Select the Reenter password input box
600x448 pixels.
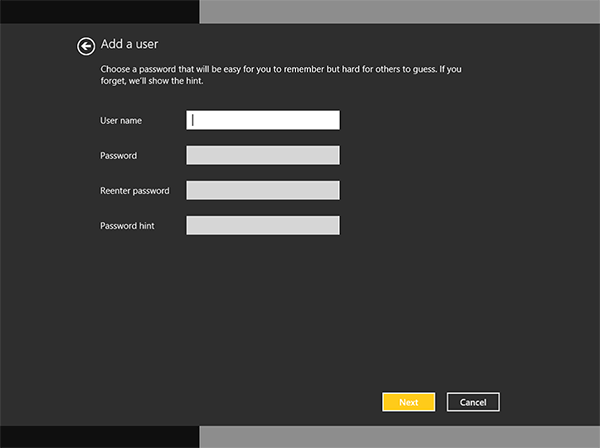tap(263, 190)
